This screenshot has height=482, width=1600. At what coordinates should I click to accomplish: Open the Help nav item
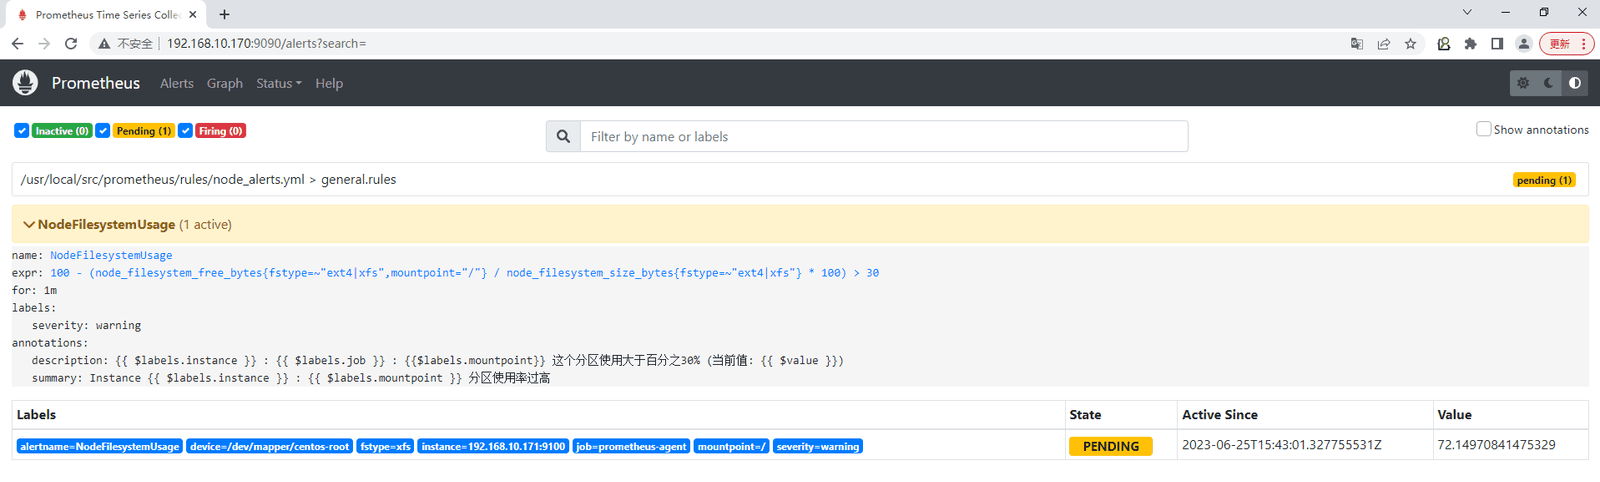329,83
